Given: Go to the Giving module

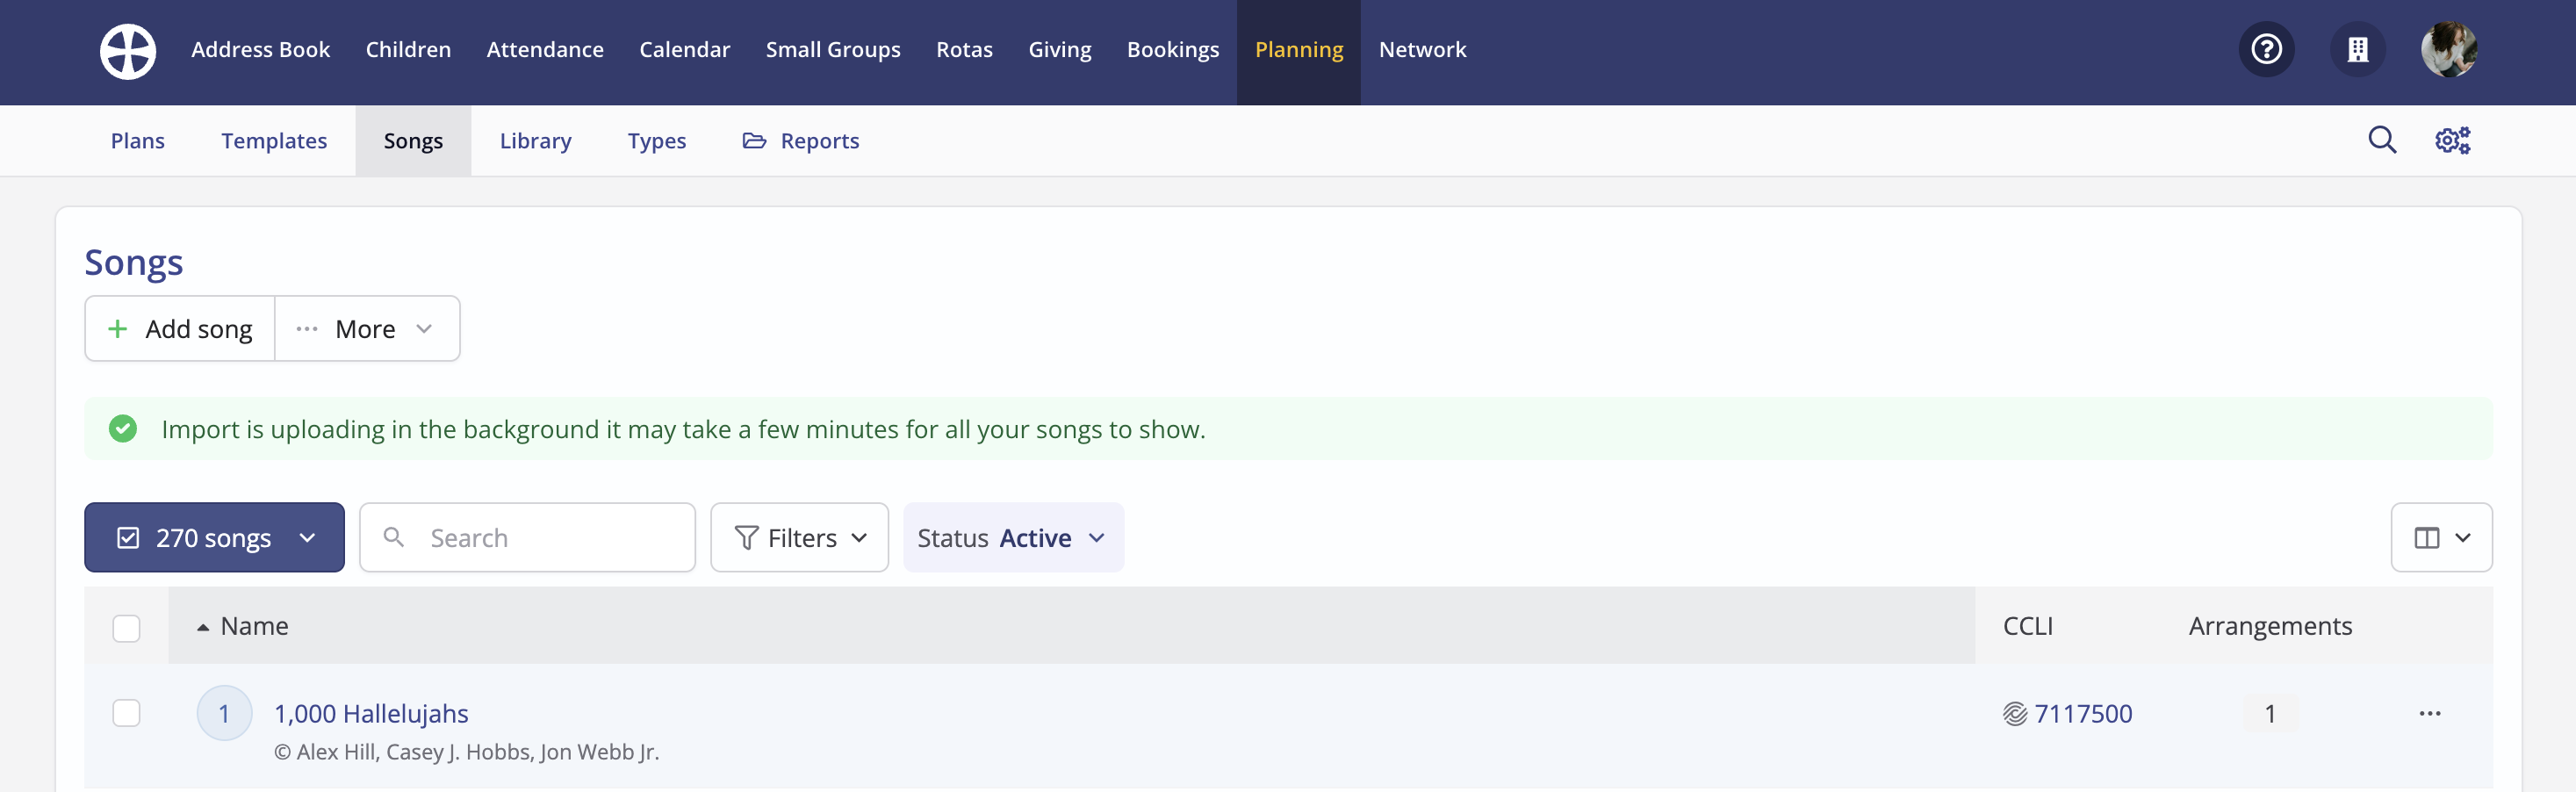Looking at the screenshot, I should [x=1060, y=49].
